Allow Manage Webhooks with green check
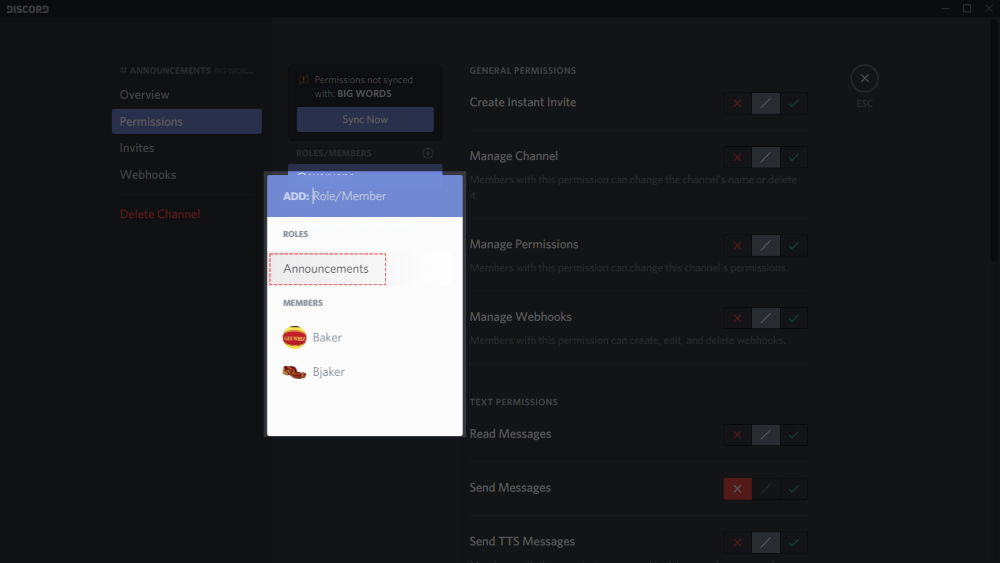Viewport: 1000px width, 563px height. 793,318
